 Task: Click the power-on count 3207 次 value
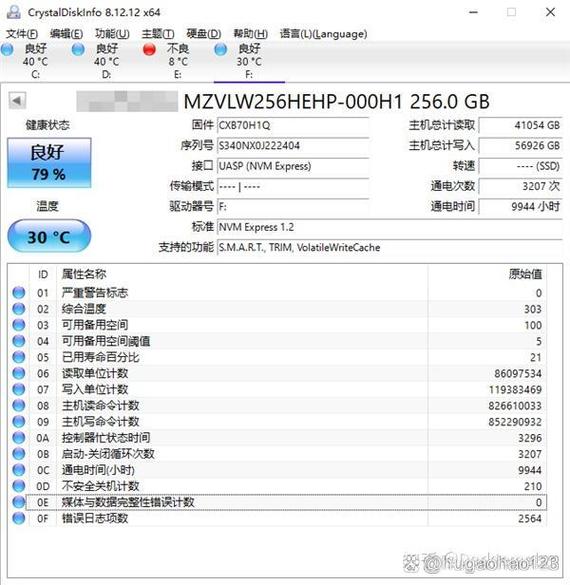pos(520,186)
